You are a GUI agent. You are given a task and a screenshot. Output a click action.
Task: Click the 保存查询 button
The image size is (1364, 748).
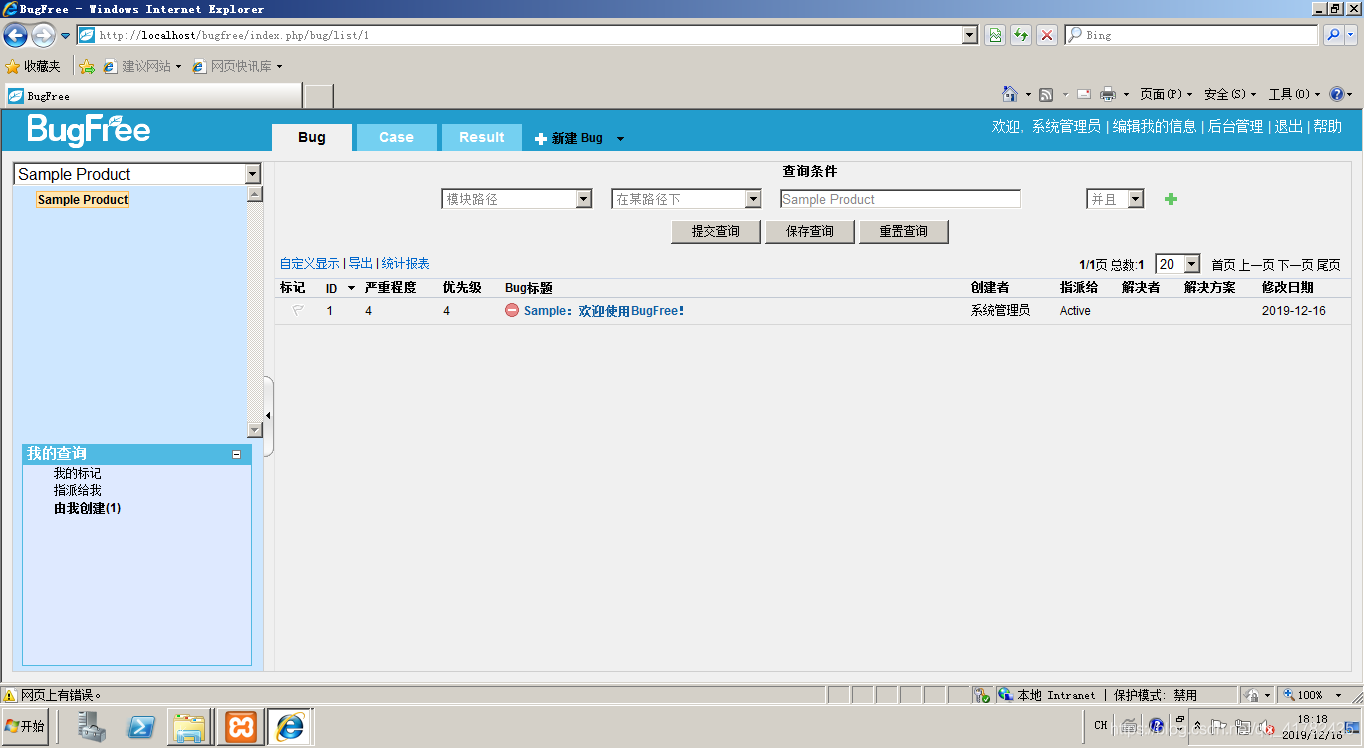[810, 231]
